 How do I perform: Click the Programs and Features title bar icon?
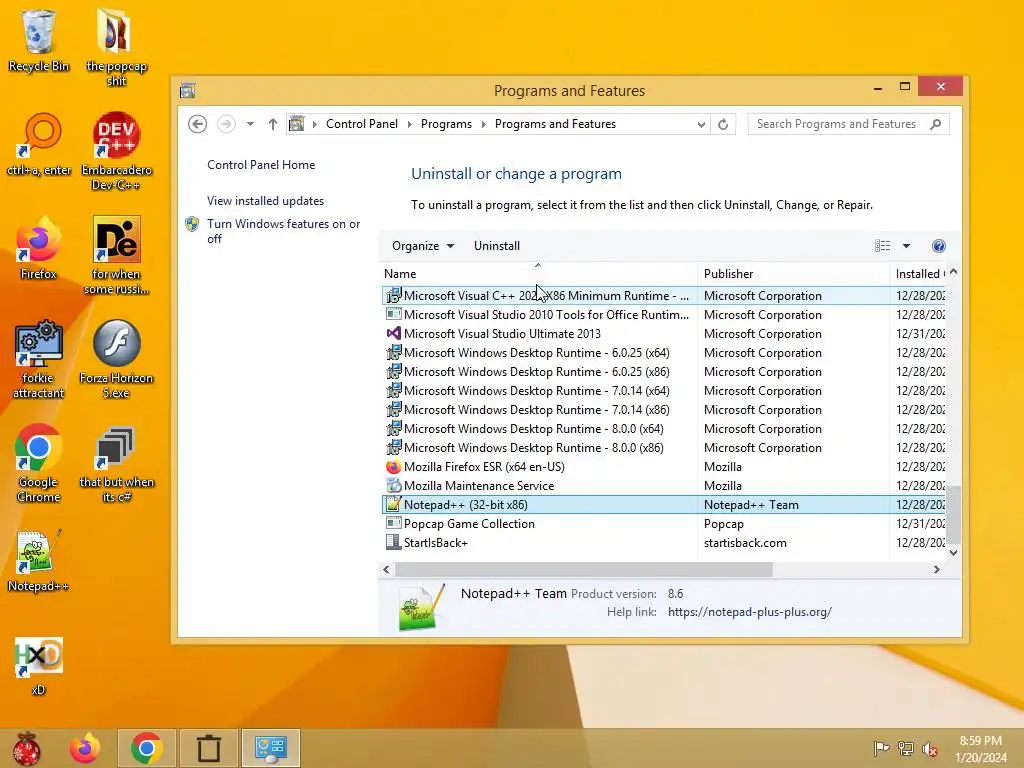pyautogui.click(x=187, y=90)
